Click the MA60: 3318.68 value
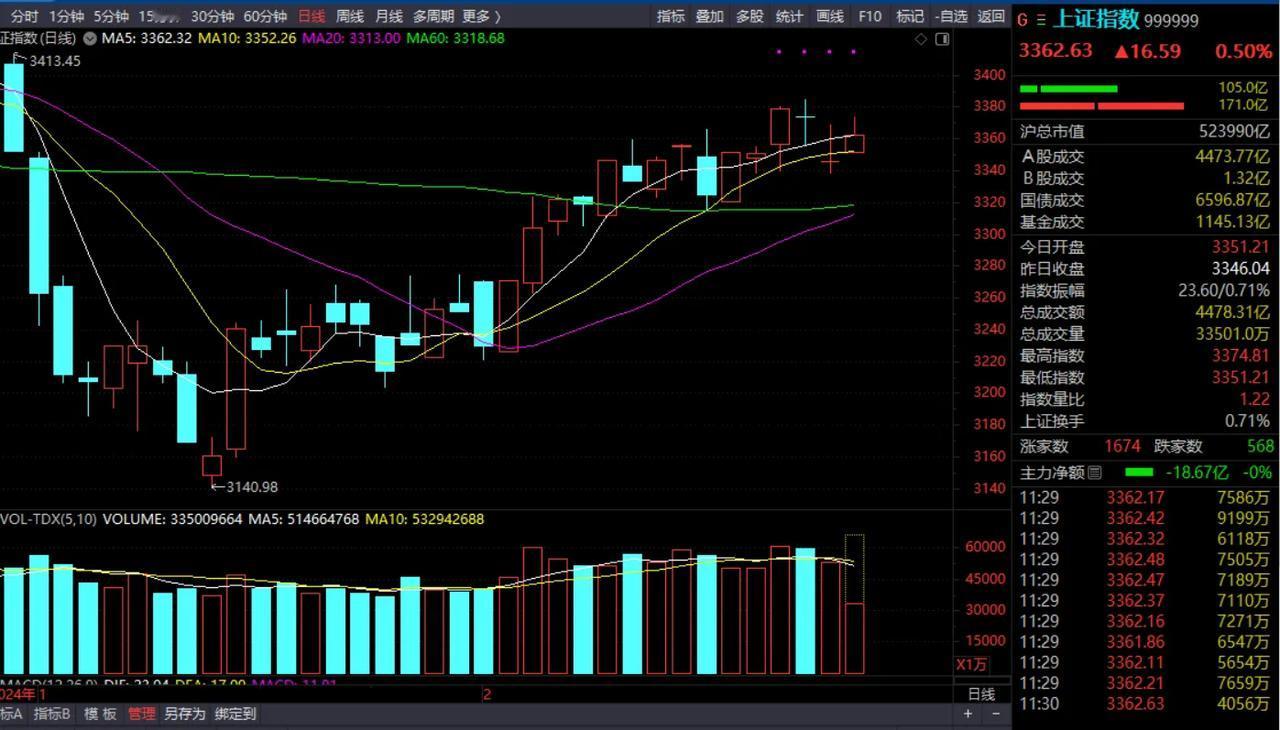The image size is (1280, 730). tap(455, 38)
